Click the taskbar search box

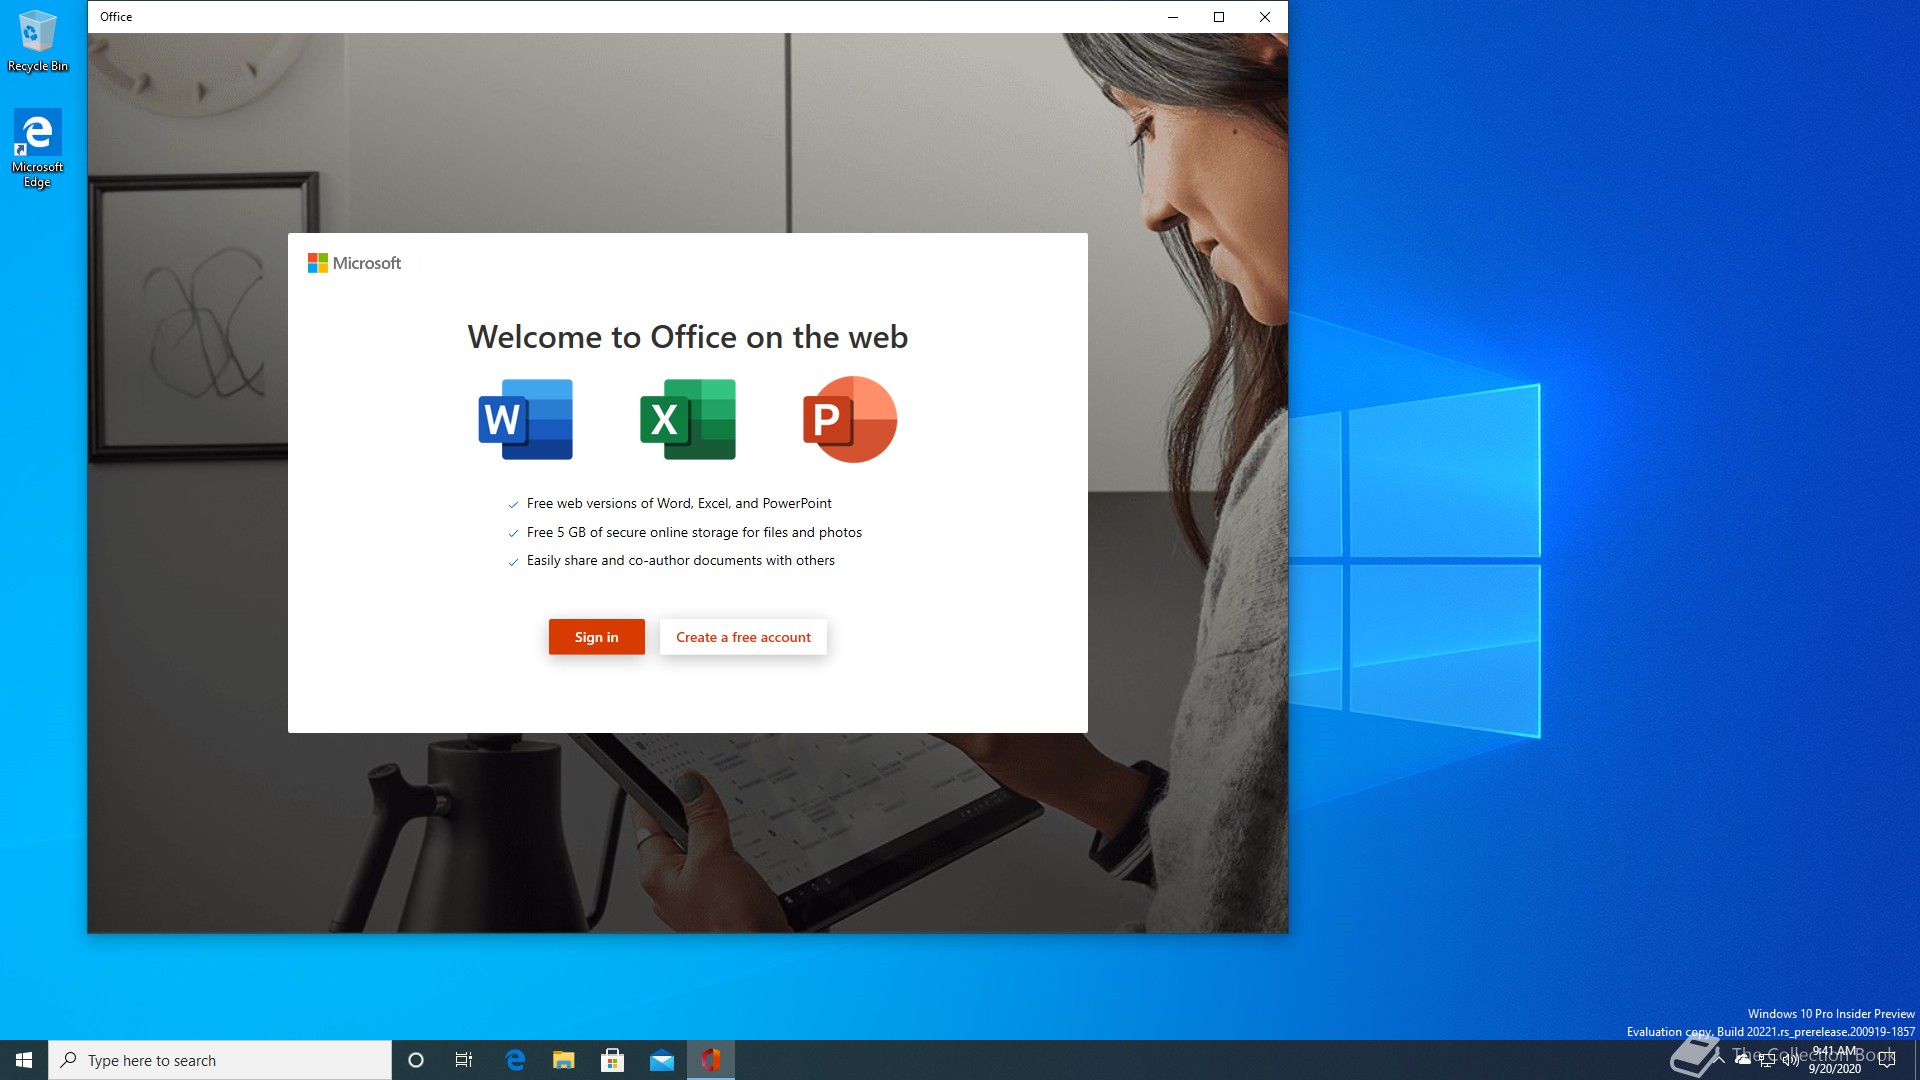coord(220,1060)
